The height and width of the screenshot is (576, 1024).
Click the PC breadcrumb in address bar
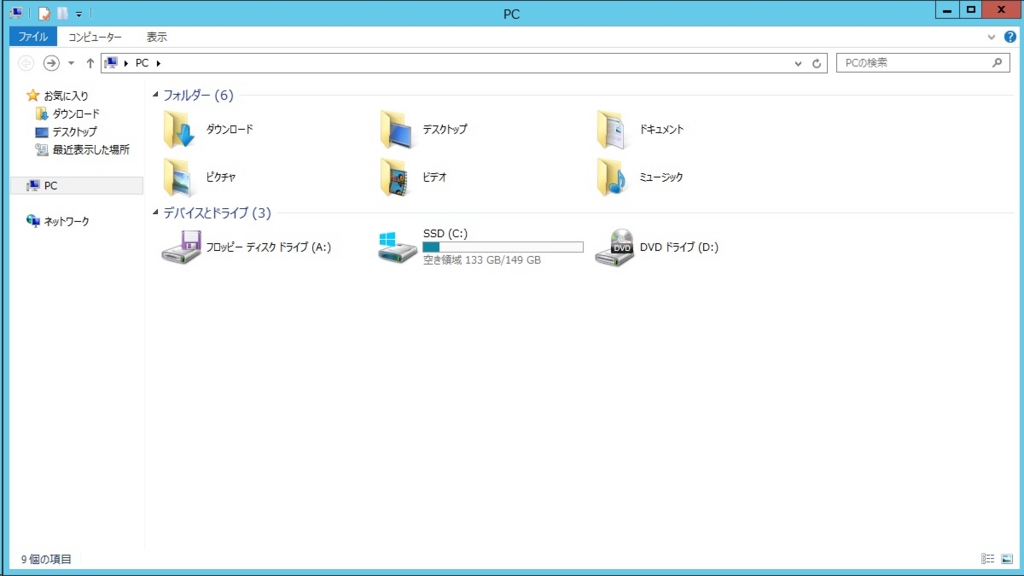pos(142,63)
